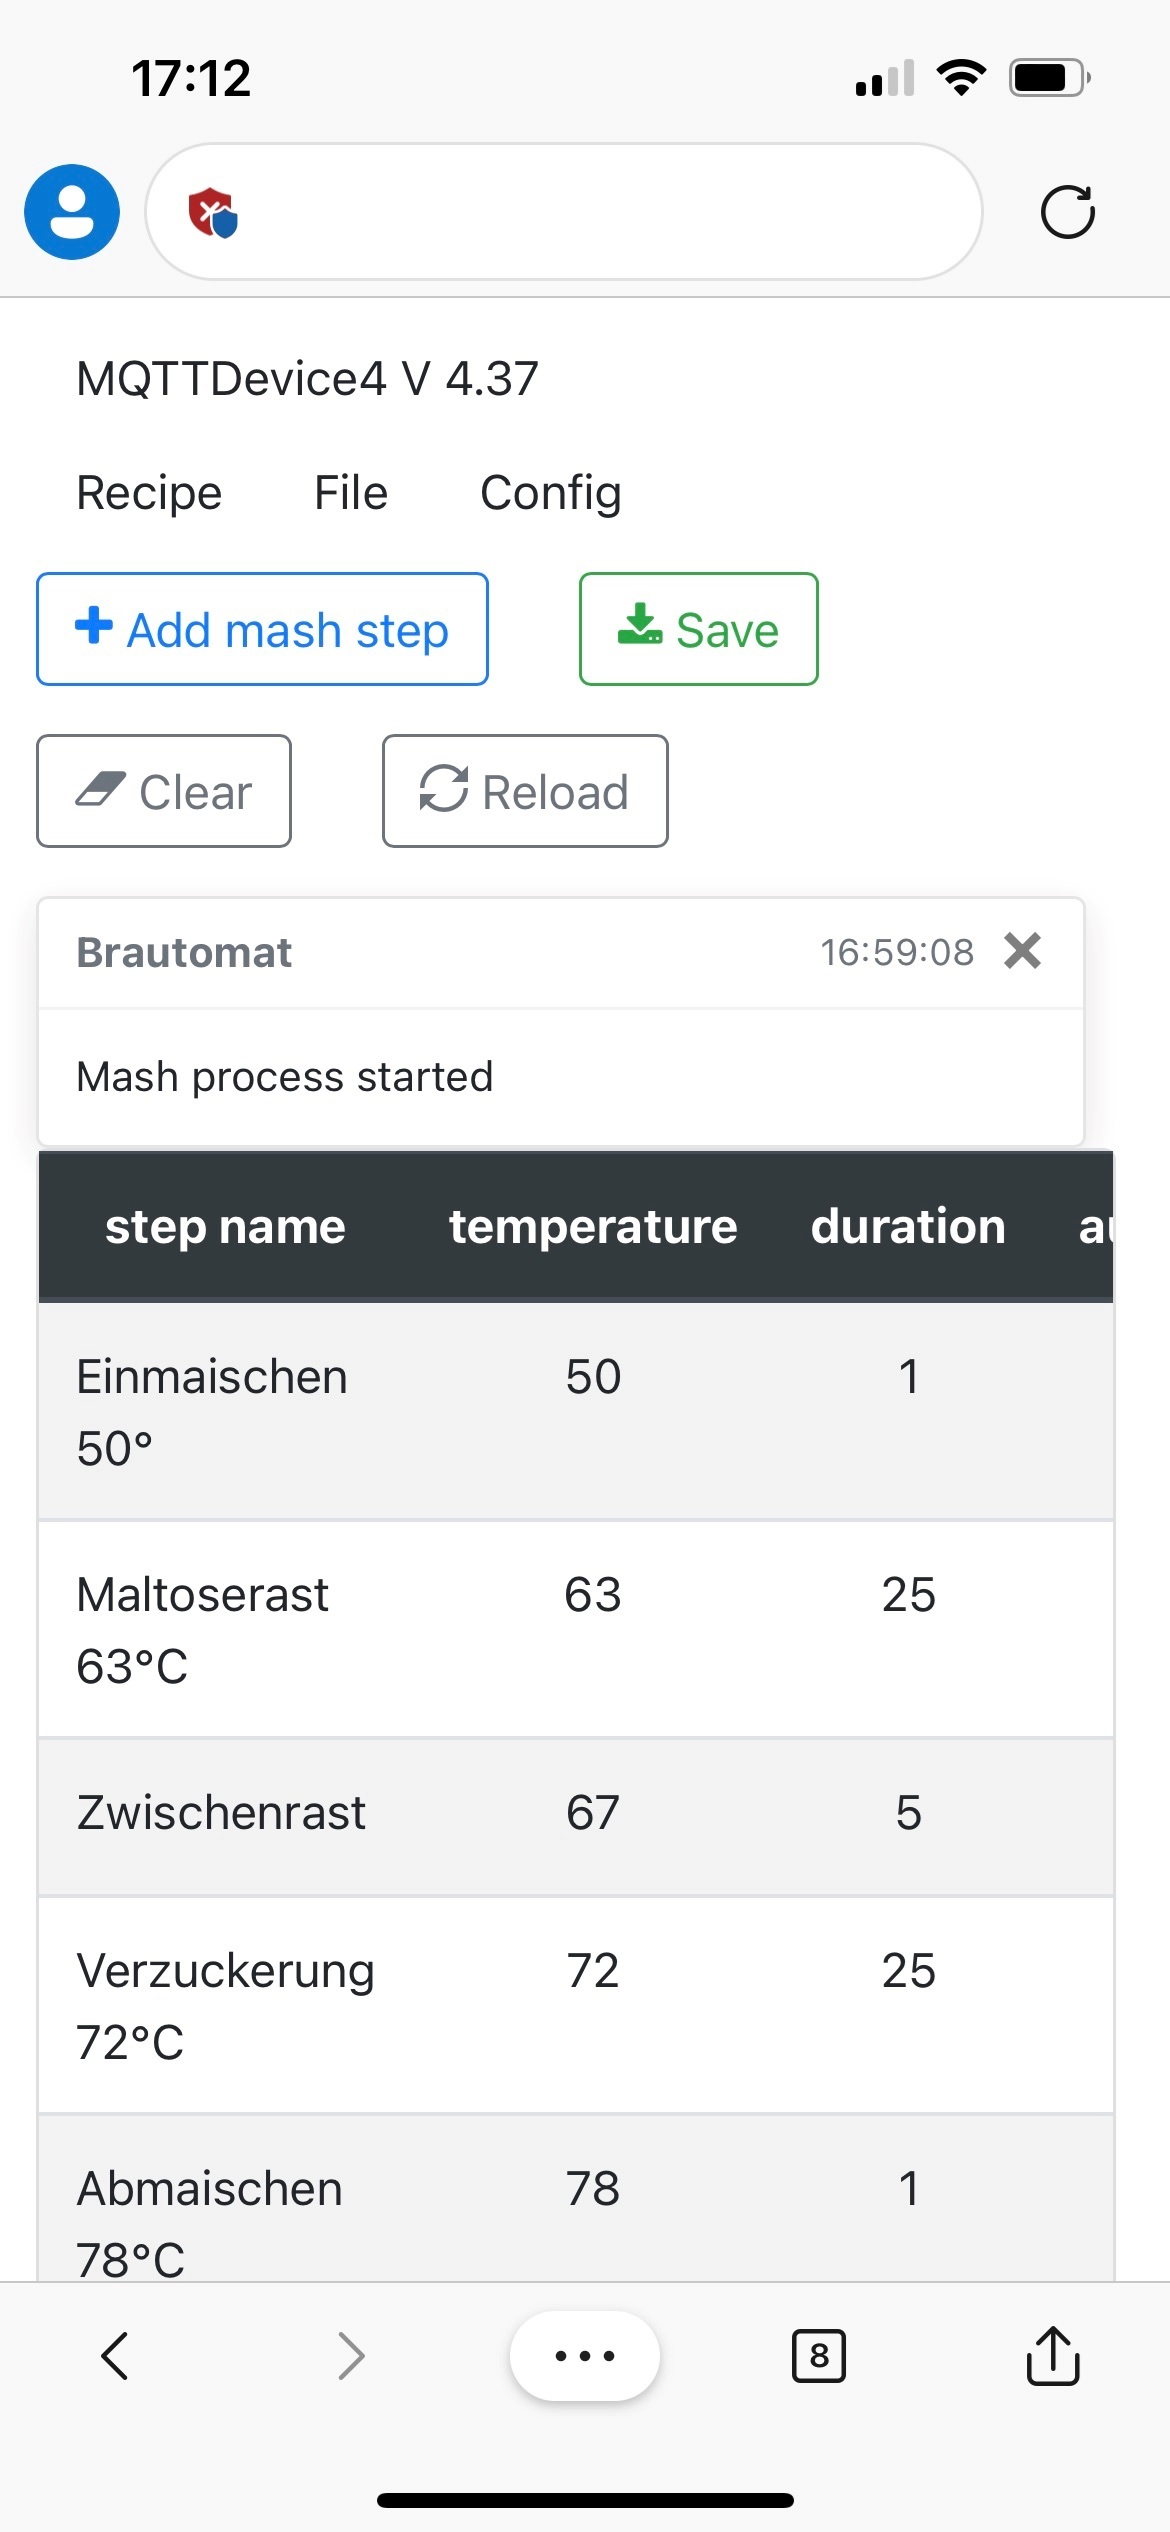The height and width of the screenshot is (2532, 1170).
Task: Select the Maltoserast 63°C step row
Action: coord(575,1629)
